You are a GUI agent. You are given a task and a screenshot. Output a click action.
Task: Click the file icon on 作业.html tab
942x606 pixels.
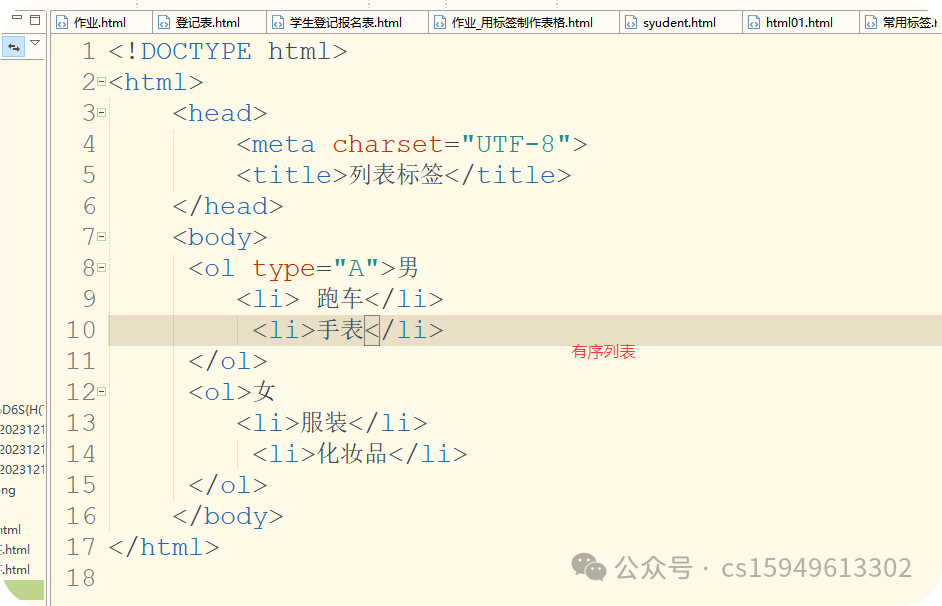pyautogui.click(x=62, y=22)
